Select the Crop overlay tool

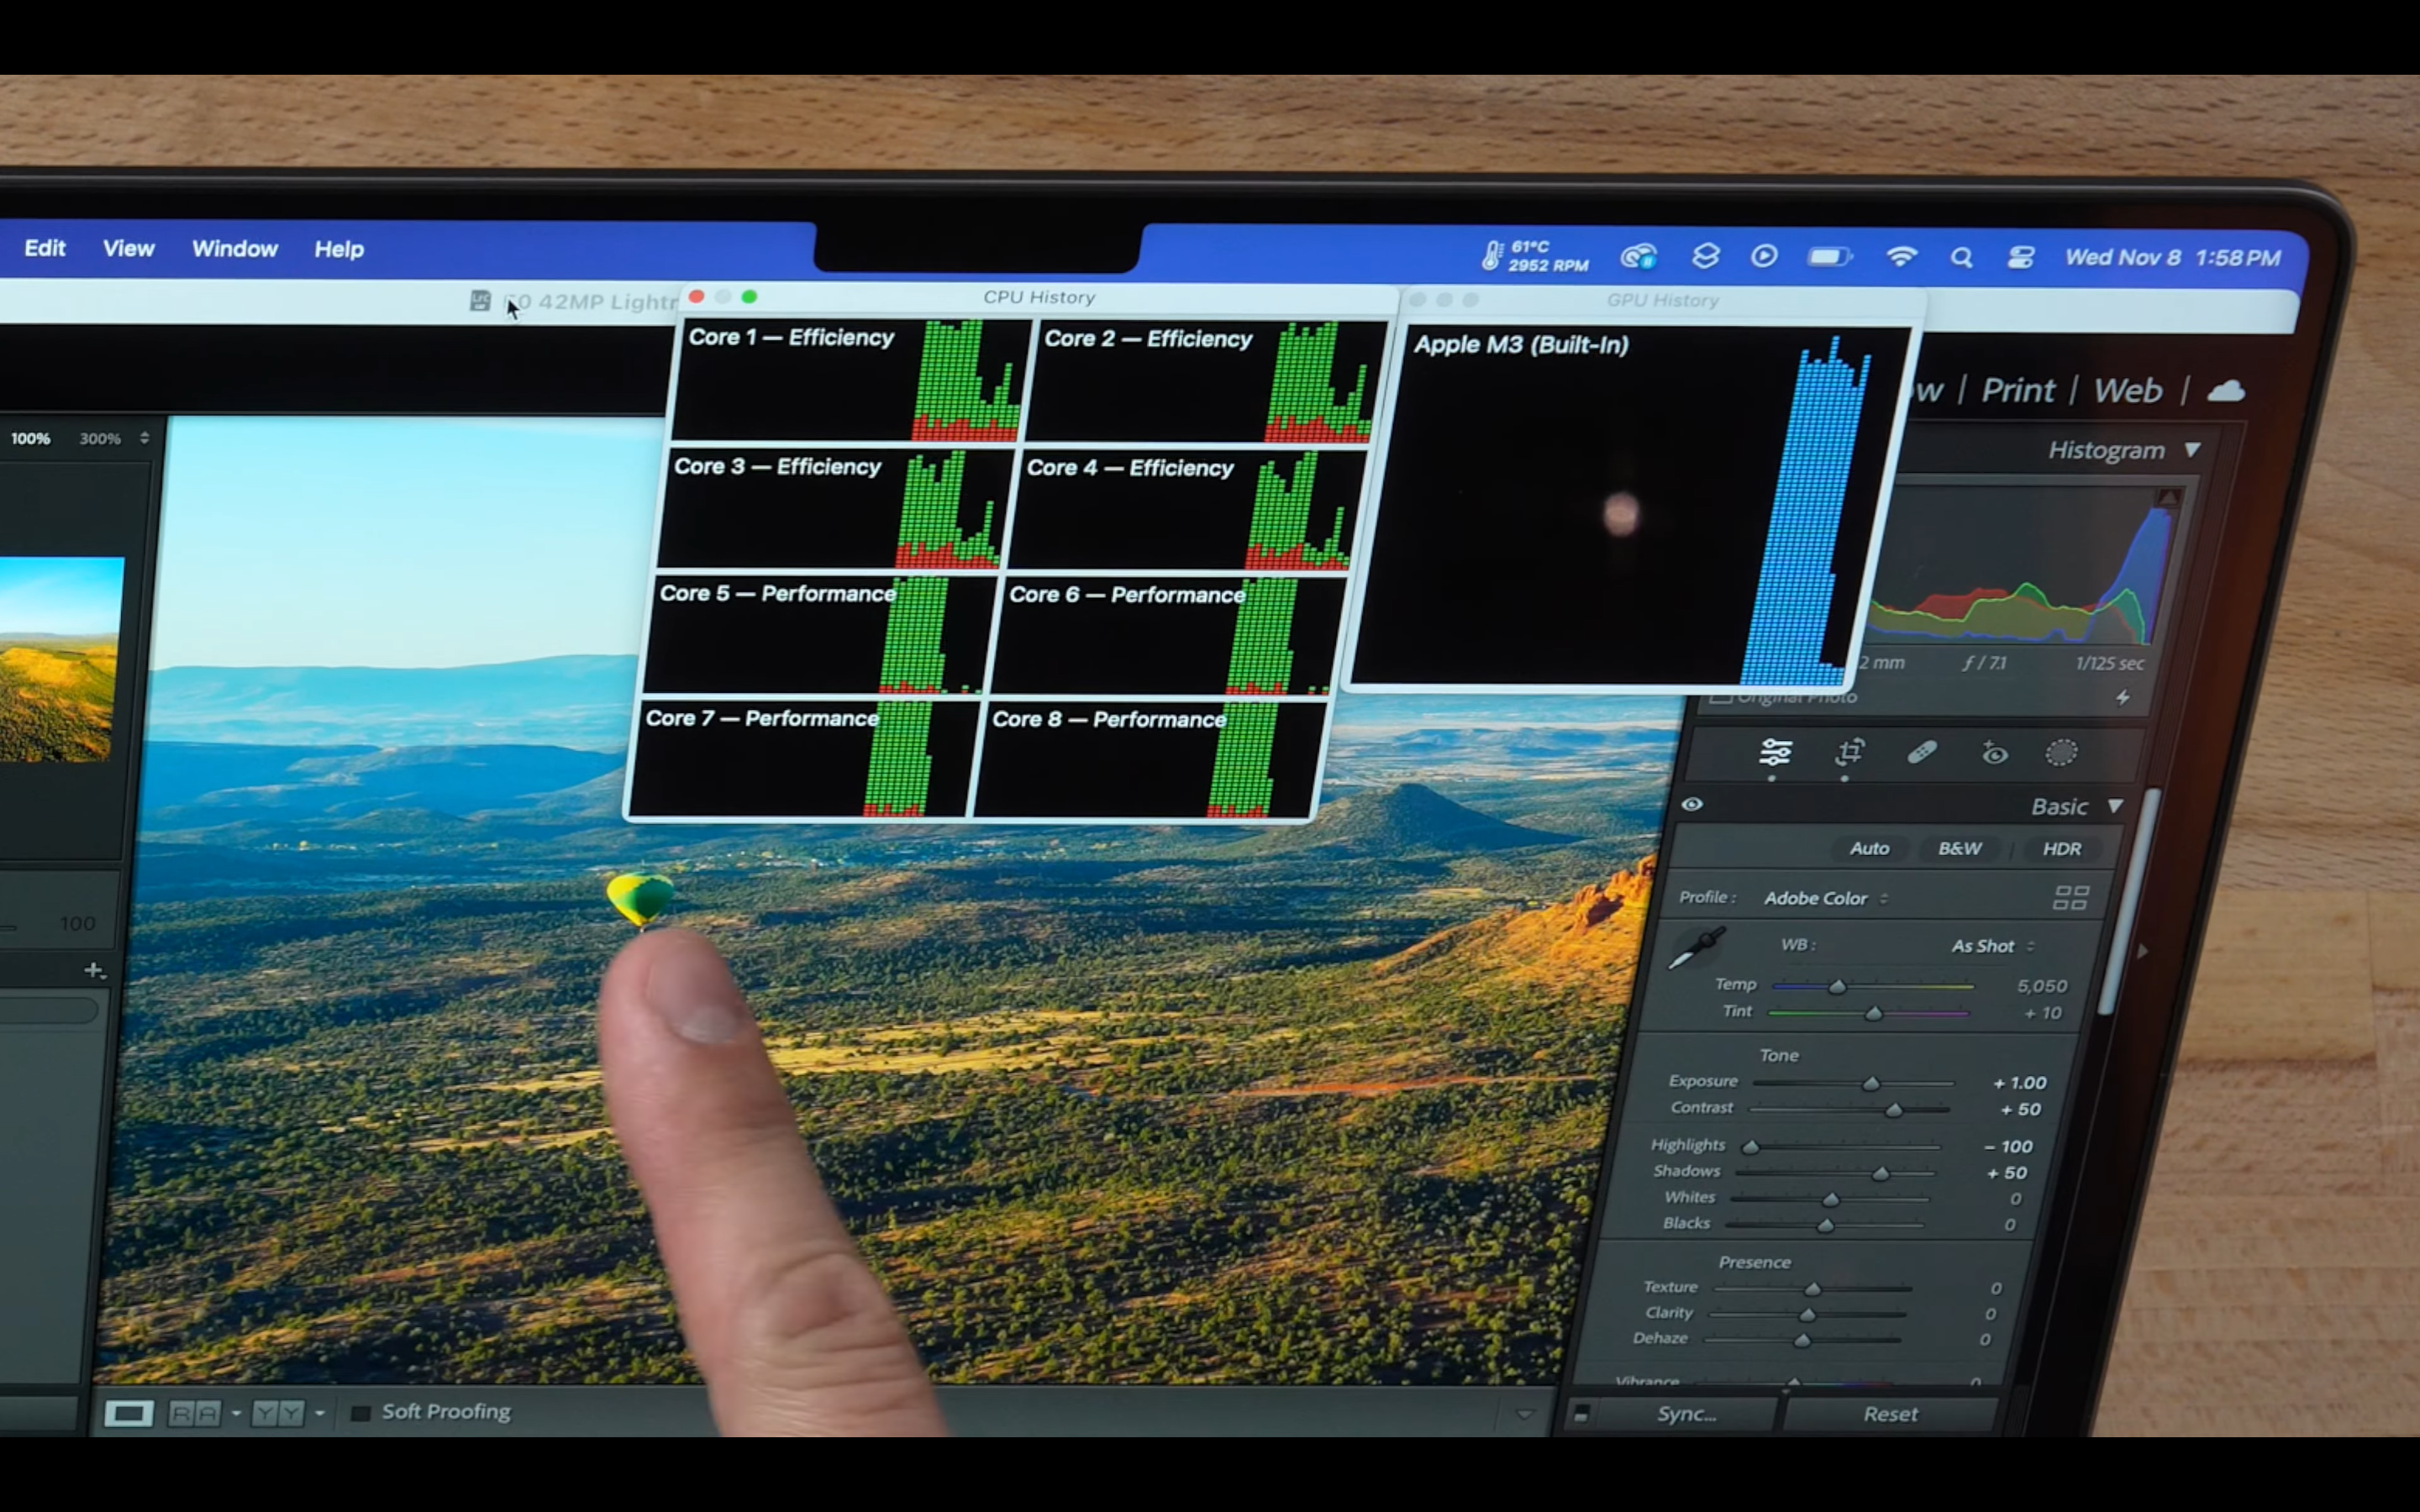(1850, 752)
